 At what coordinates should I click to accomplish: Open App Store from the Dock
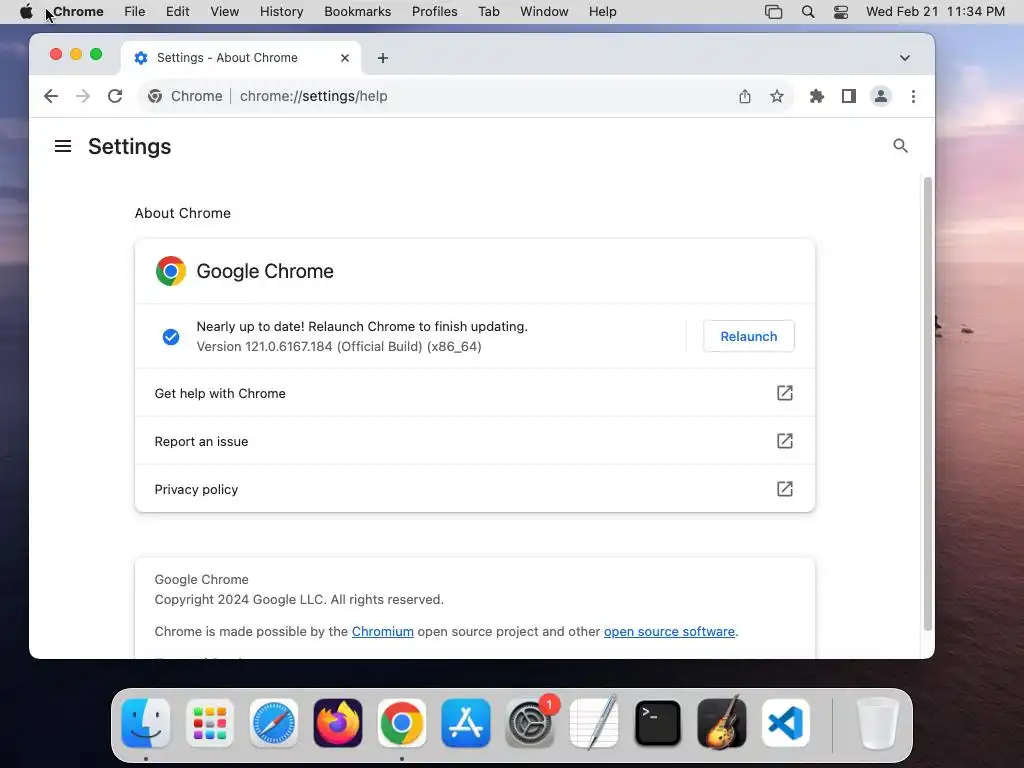(466, 723)
